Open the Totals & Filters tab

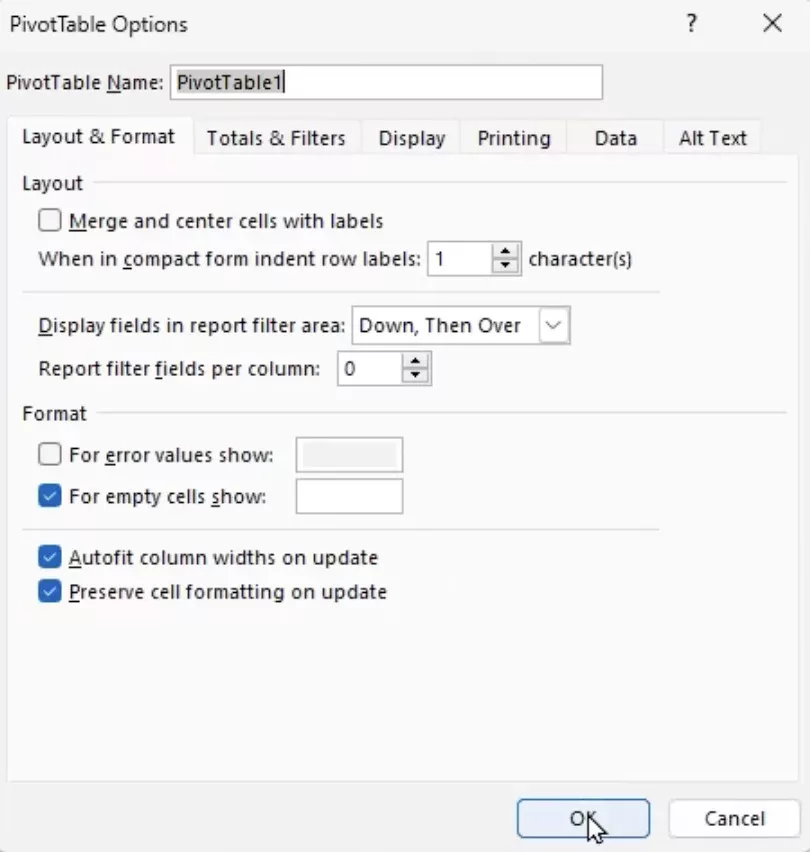pyautogui.click(x=276, y=138)
